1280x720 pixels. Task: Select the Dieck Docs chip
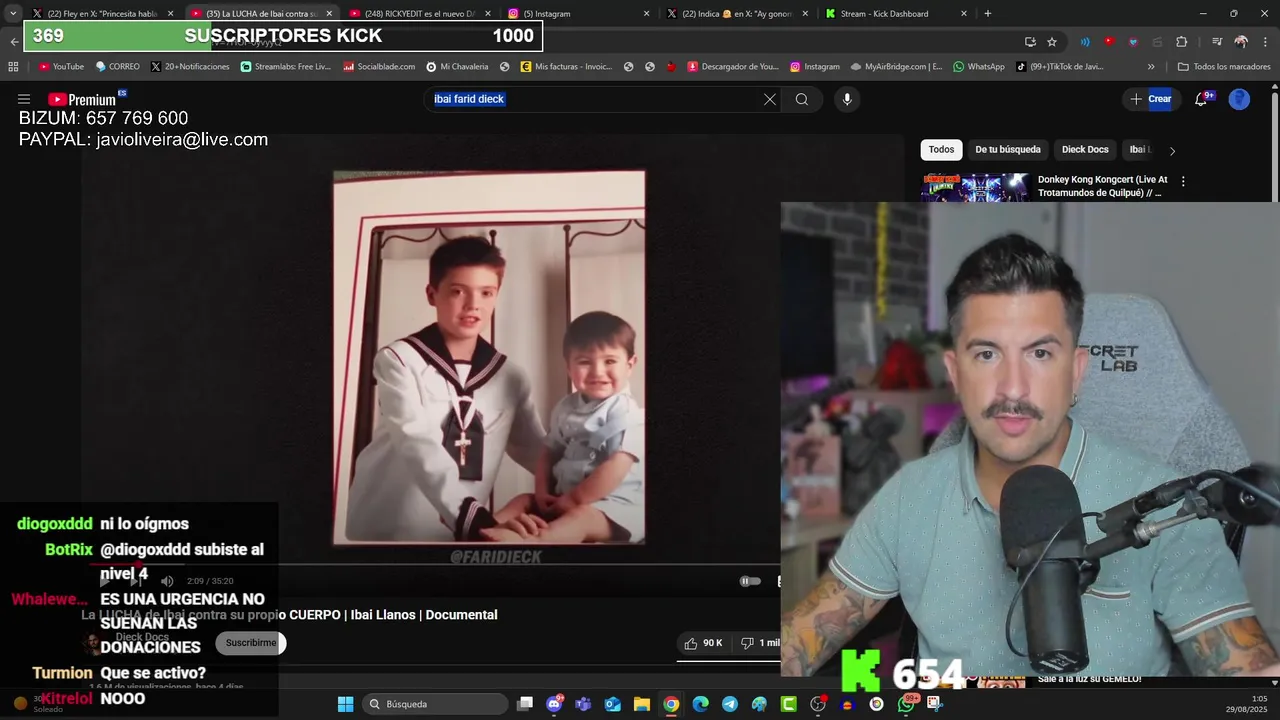tap(1085, 150)
